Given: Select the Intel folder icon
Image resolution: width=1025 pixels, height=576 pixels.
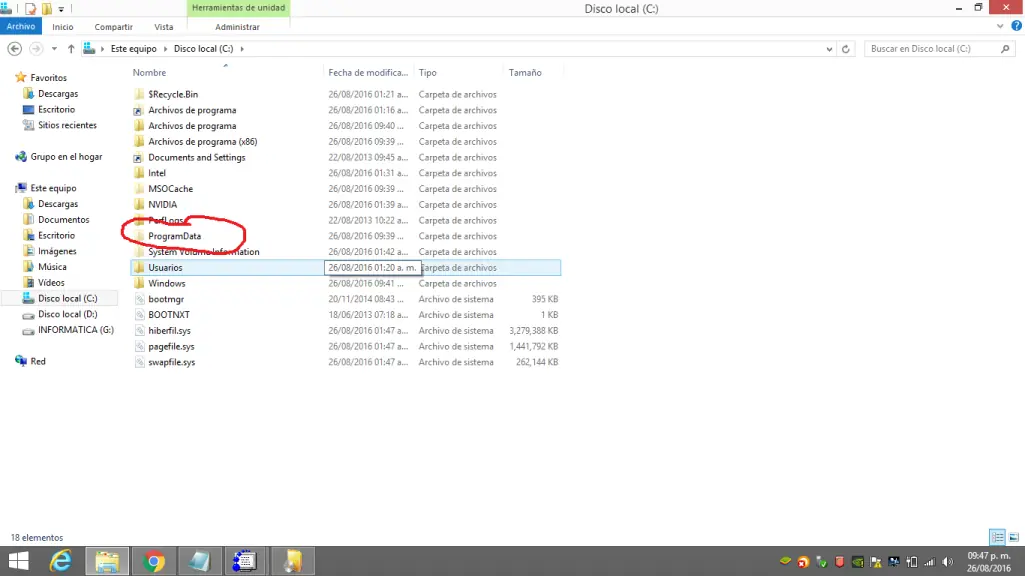Looking at the screenshot, I should pos(139,173).
